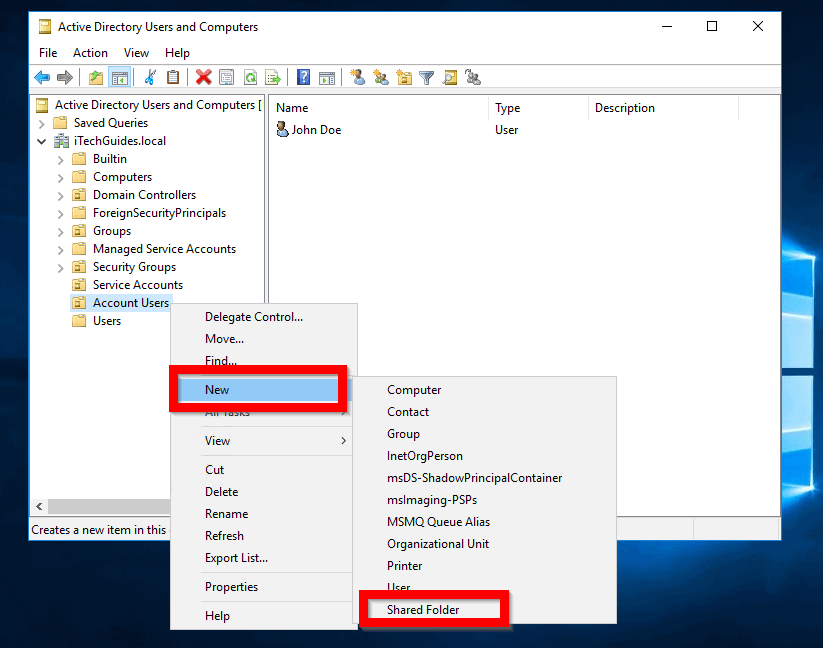Select InetOrgPerson in the New submenu
The image size is (823, 648).
point(484,456)
